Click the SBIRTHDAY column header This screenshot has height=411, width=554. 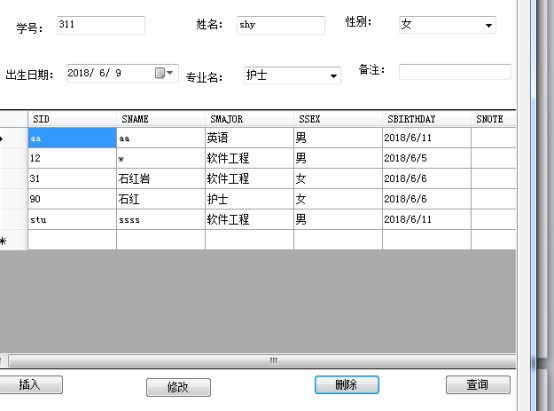(x=426, y=119)
